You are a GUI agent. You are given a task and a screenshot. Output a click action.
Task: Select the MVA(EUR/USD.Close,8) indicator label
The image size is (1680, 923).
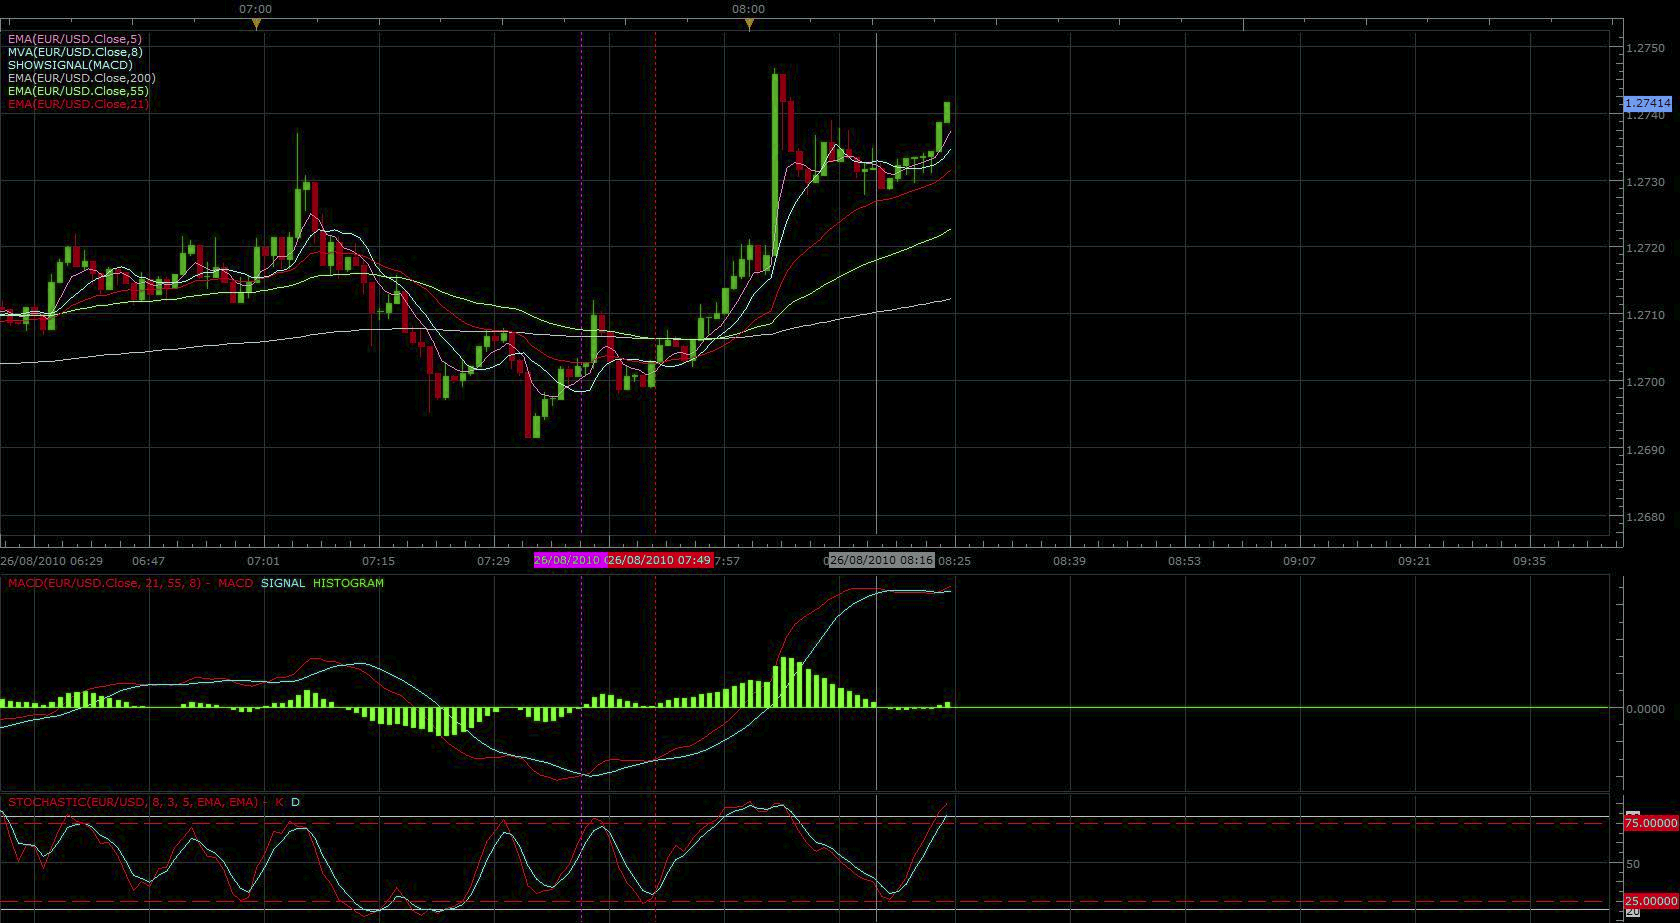coord(75,52)
